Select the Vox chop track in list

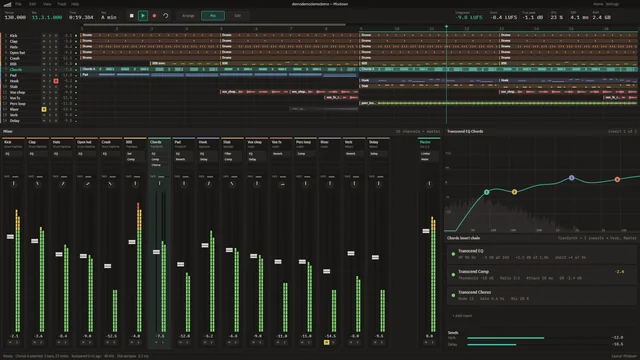[17, 93]
